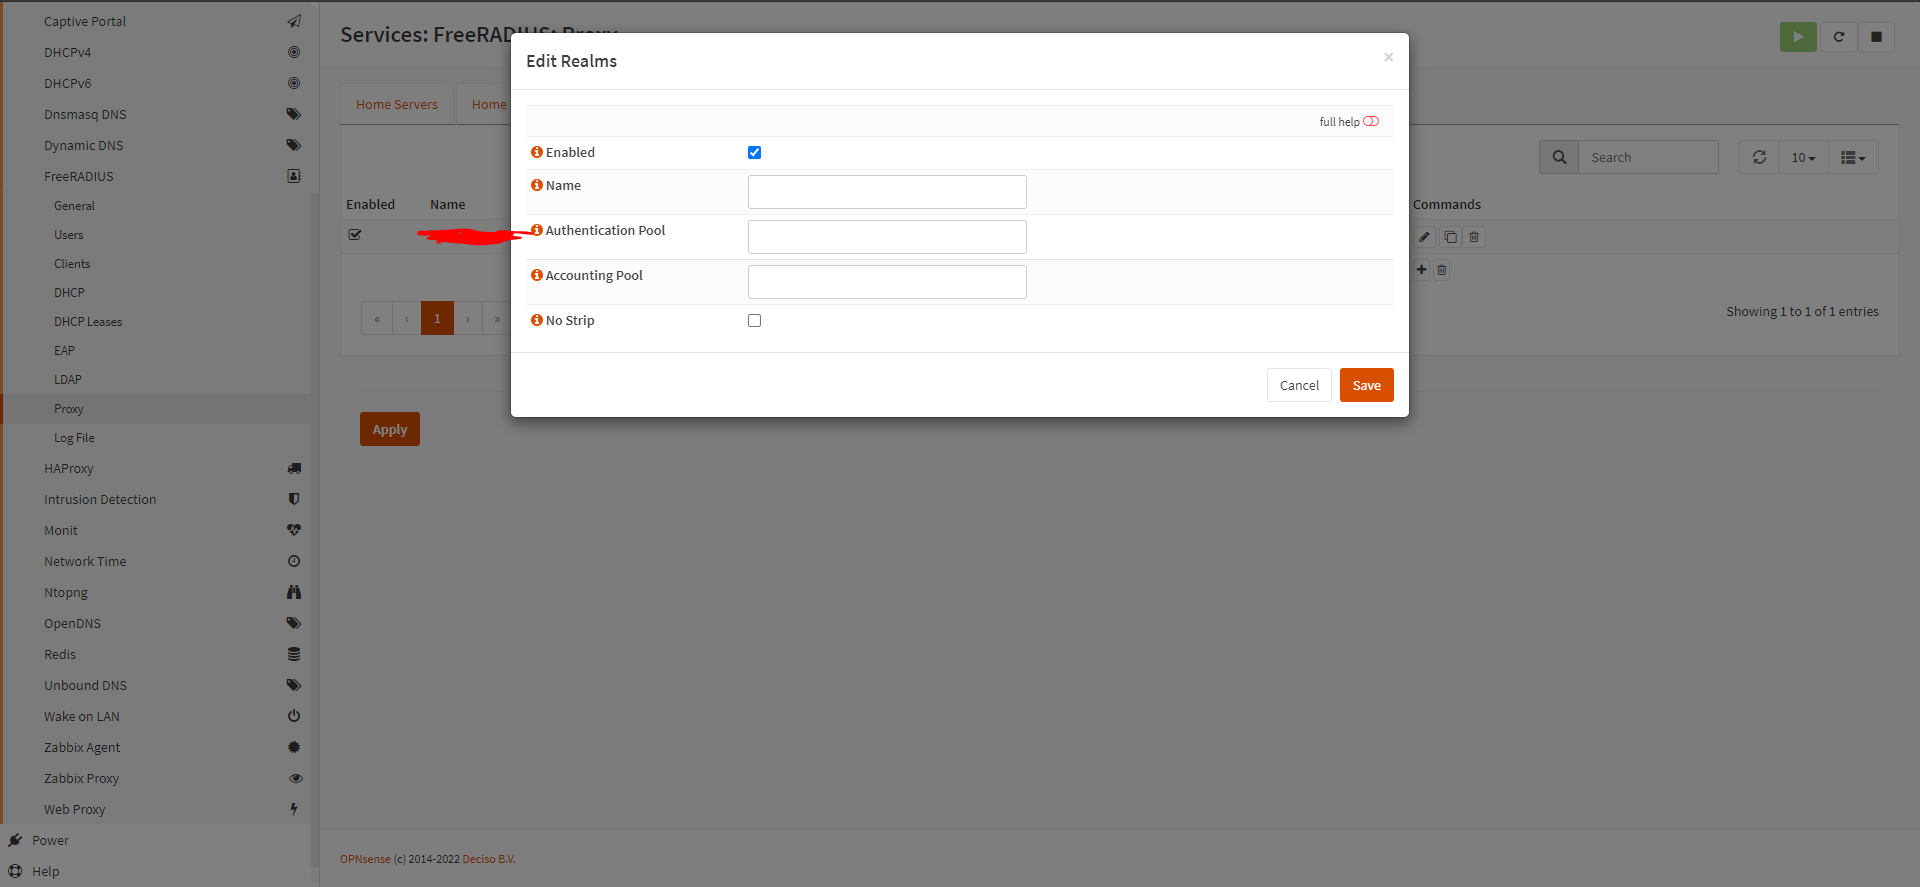This screenshot has width=1920, height=887.
Task: Click the Zabbix Proxy eye icon
Action: click(295, 778)
